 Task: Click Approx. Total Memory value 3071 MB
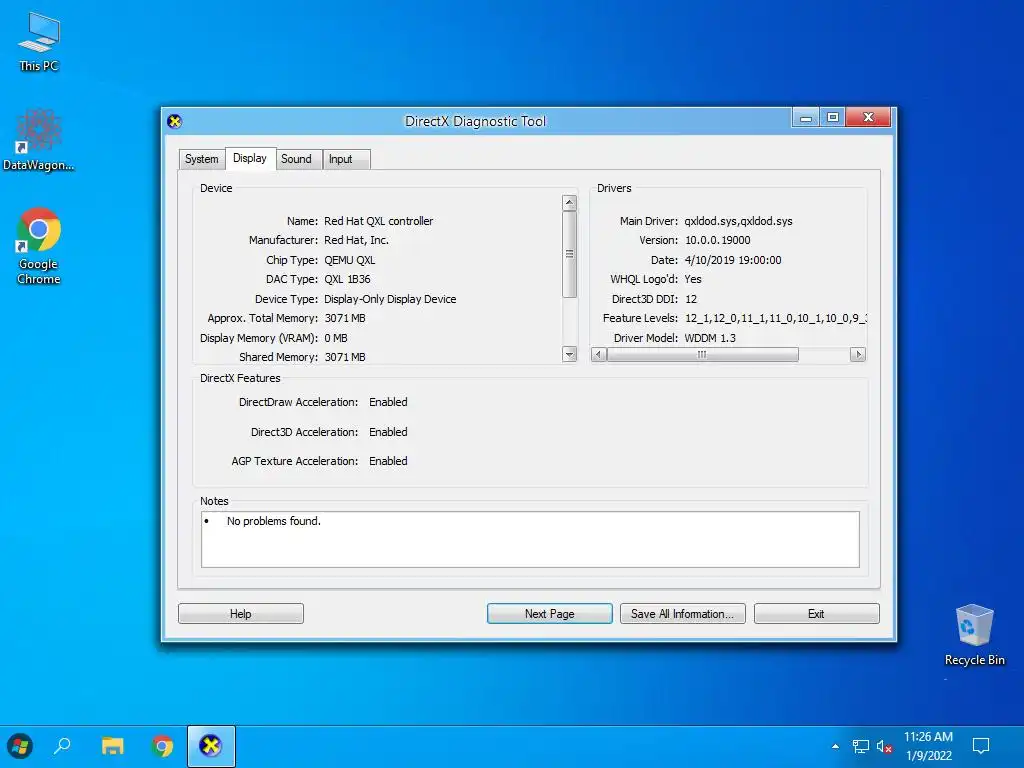point(345,318)
